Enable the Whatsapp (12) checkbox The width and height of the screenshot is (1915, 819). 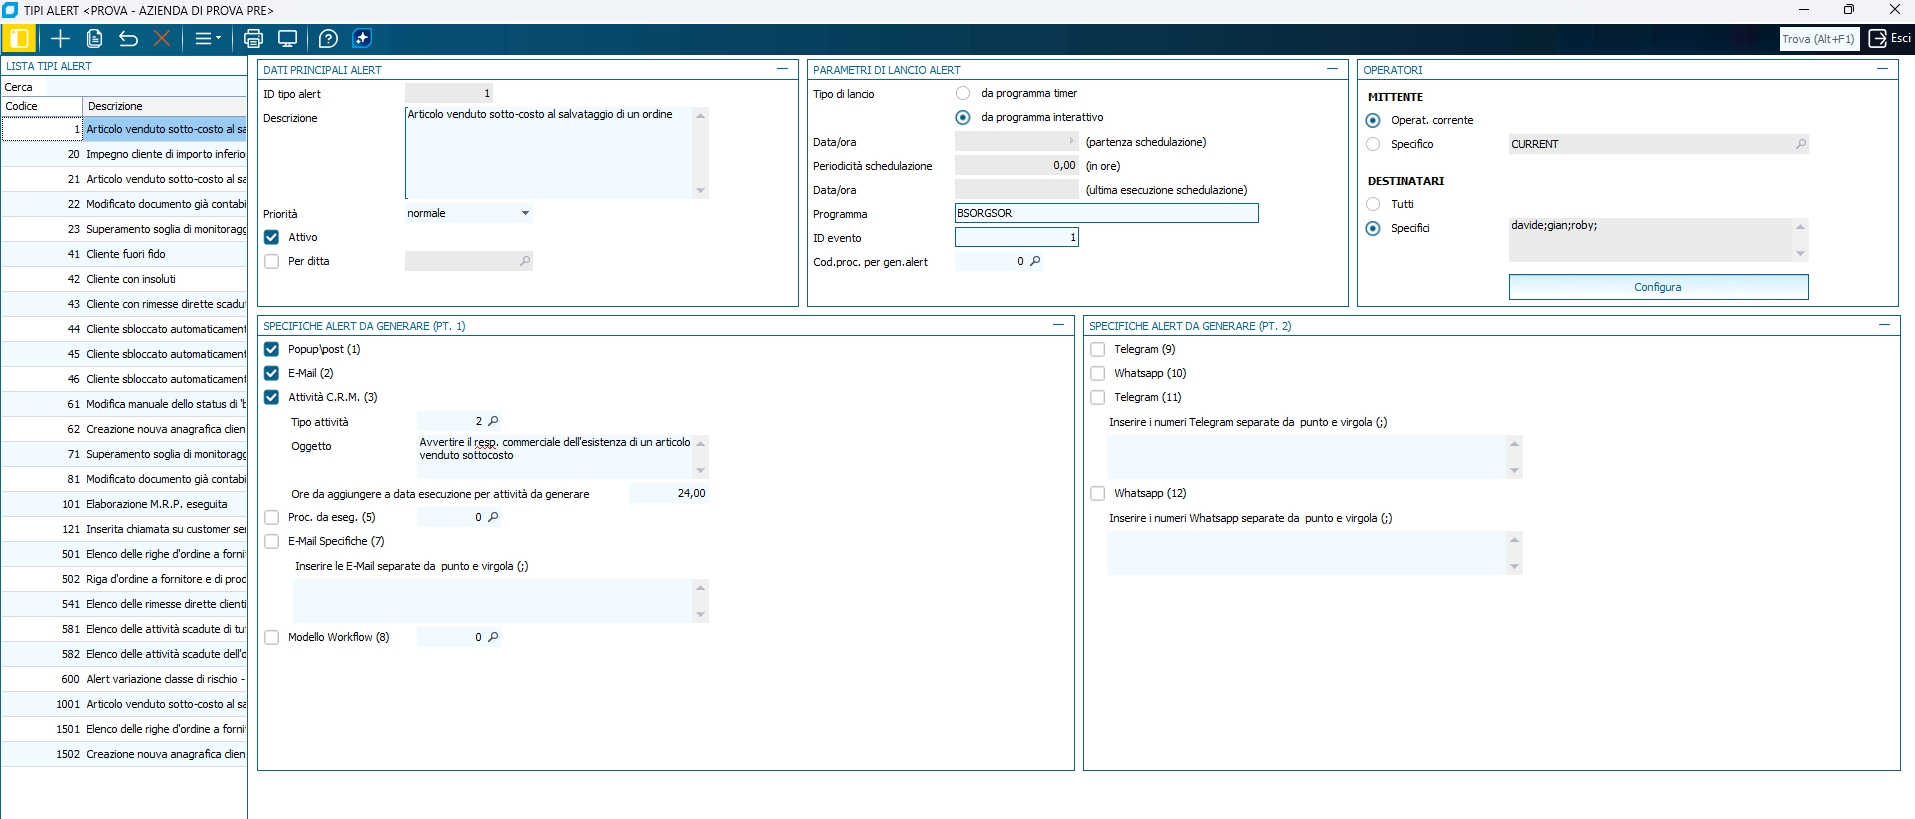[x=1097, y=493]
